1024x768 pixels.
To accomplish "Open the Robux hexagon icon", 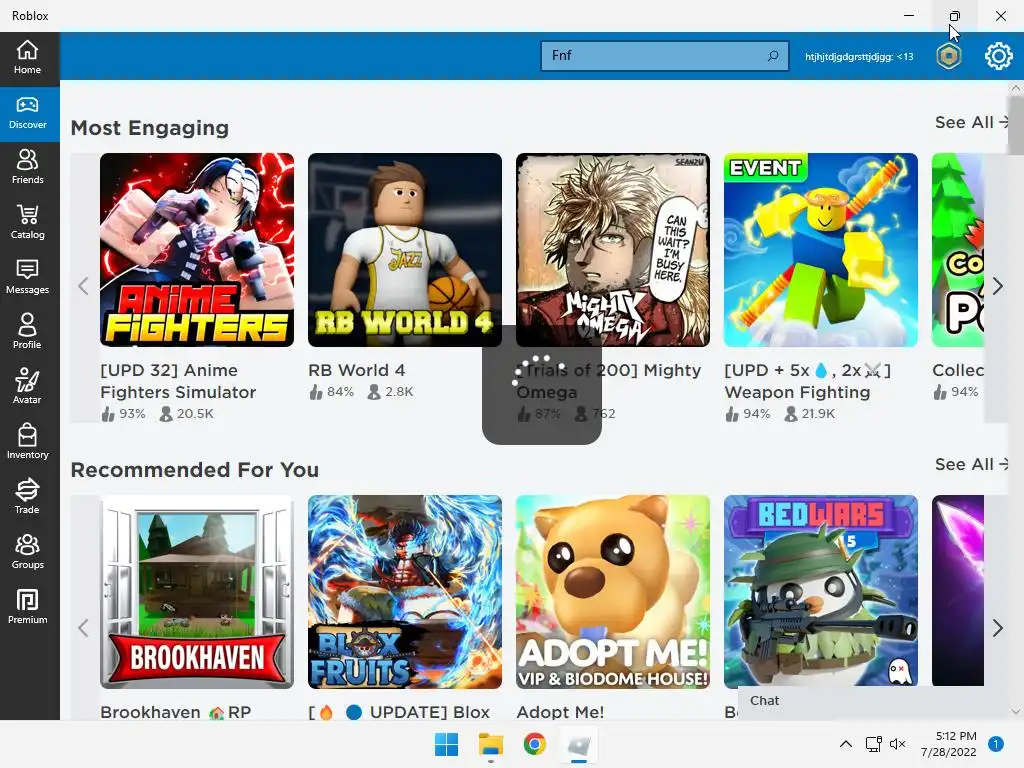I will (x=948, y=56).
